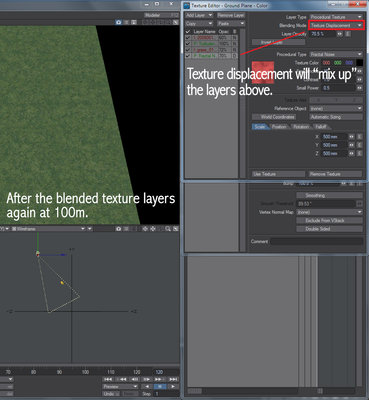This screenshot has width=369, height=400.
Task: Open the Layer Type dropdown
Action: pos(336,17)
